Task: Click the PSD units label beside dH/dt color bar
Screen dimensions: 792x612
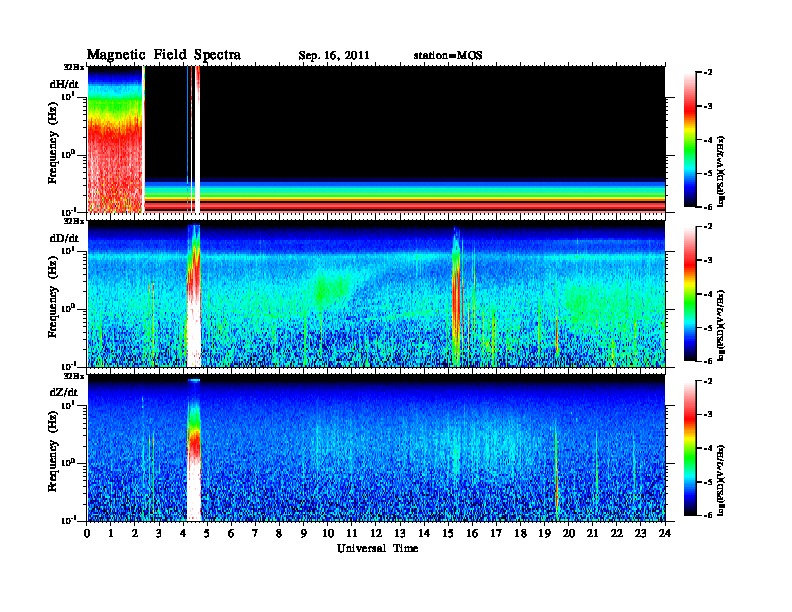Action: (x=721, y=171)
